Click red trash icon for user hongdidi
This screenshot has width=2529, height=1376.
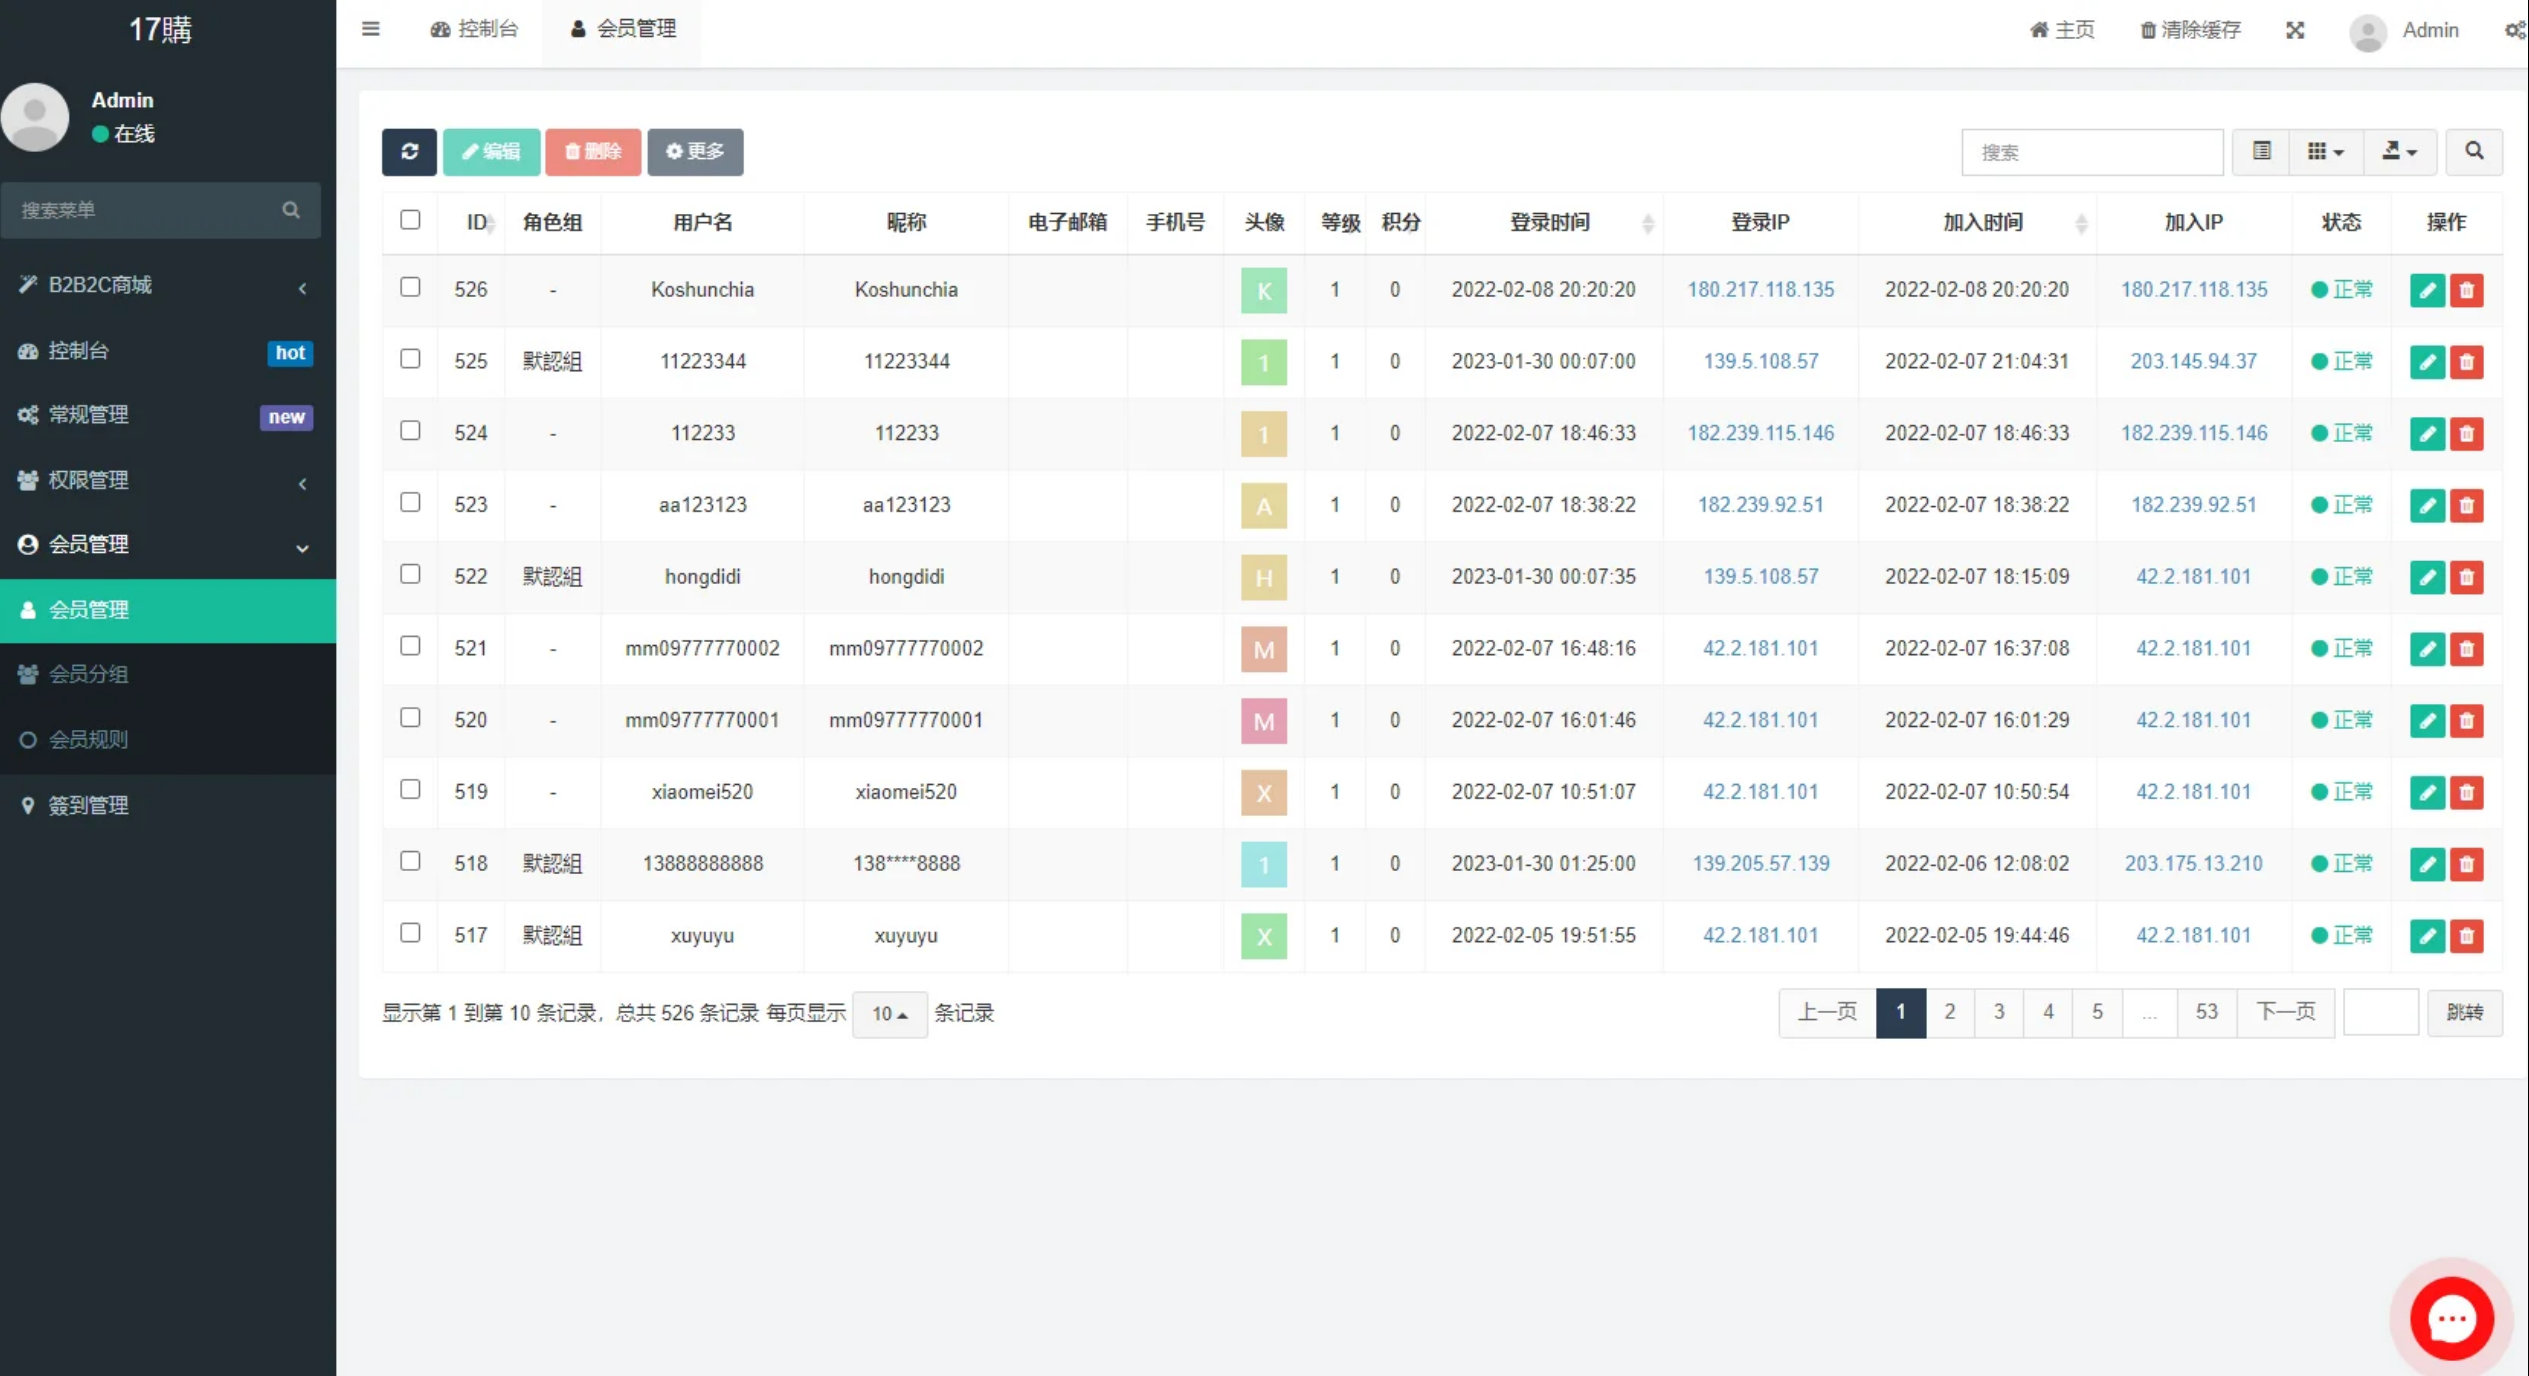2467,577
